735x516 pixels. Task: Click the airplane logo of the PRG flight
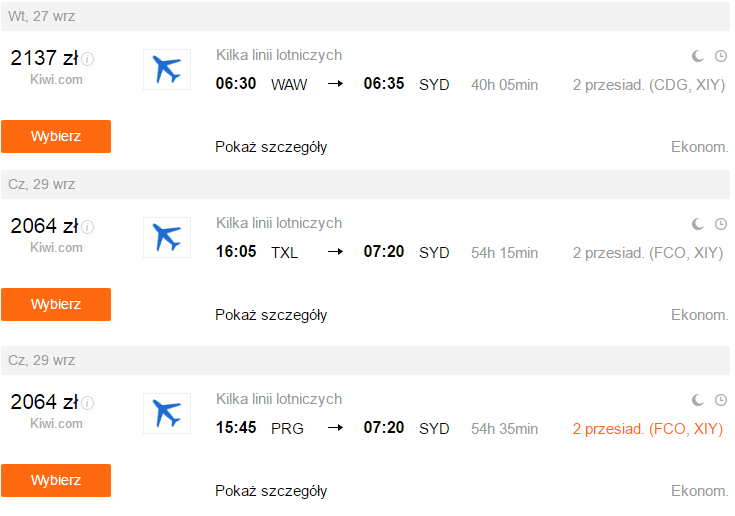167,413
